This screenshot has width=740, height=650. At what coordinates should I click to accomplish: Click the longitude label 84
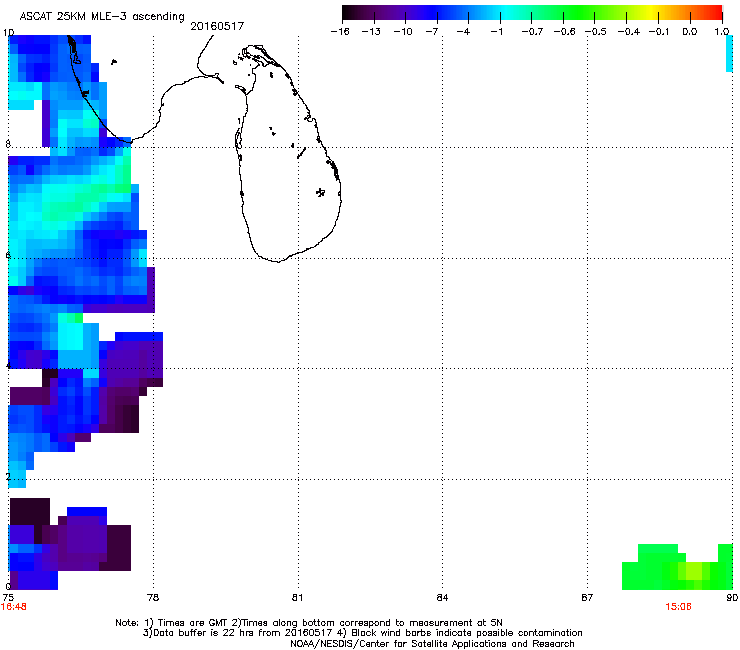pos(442,598)
